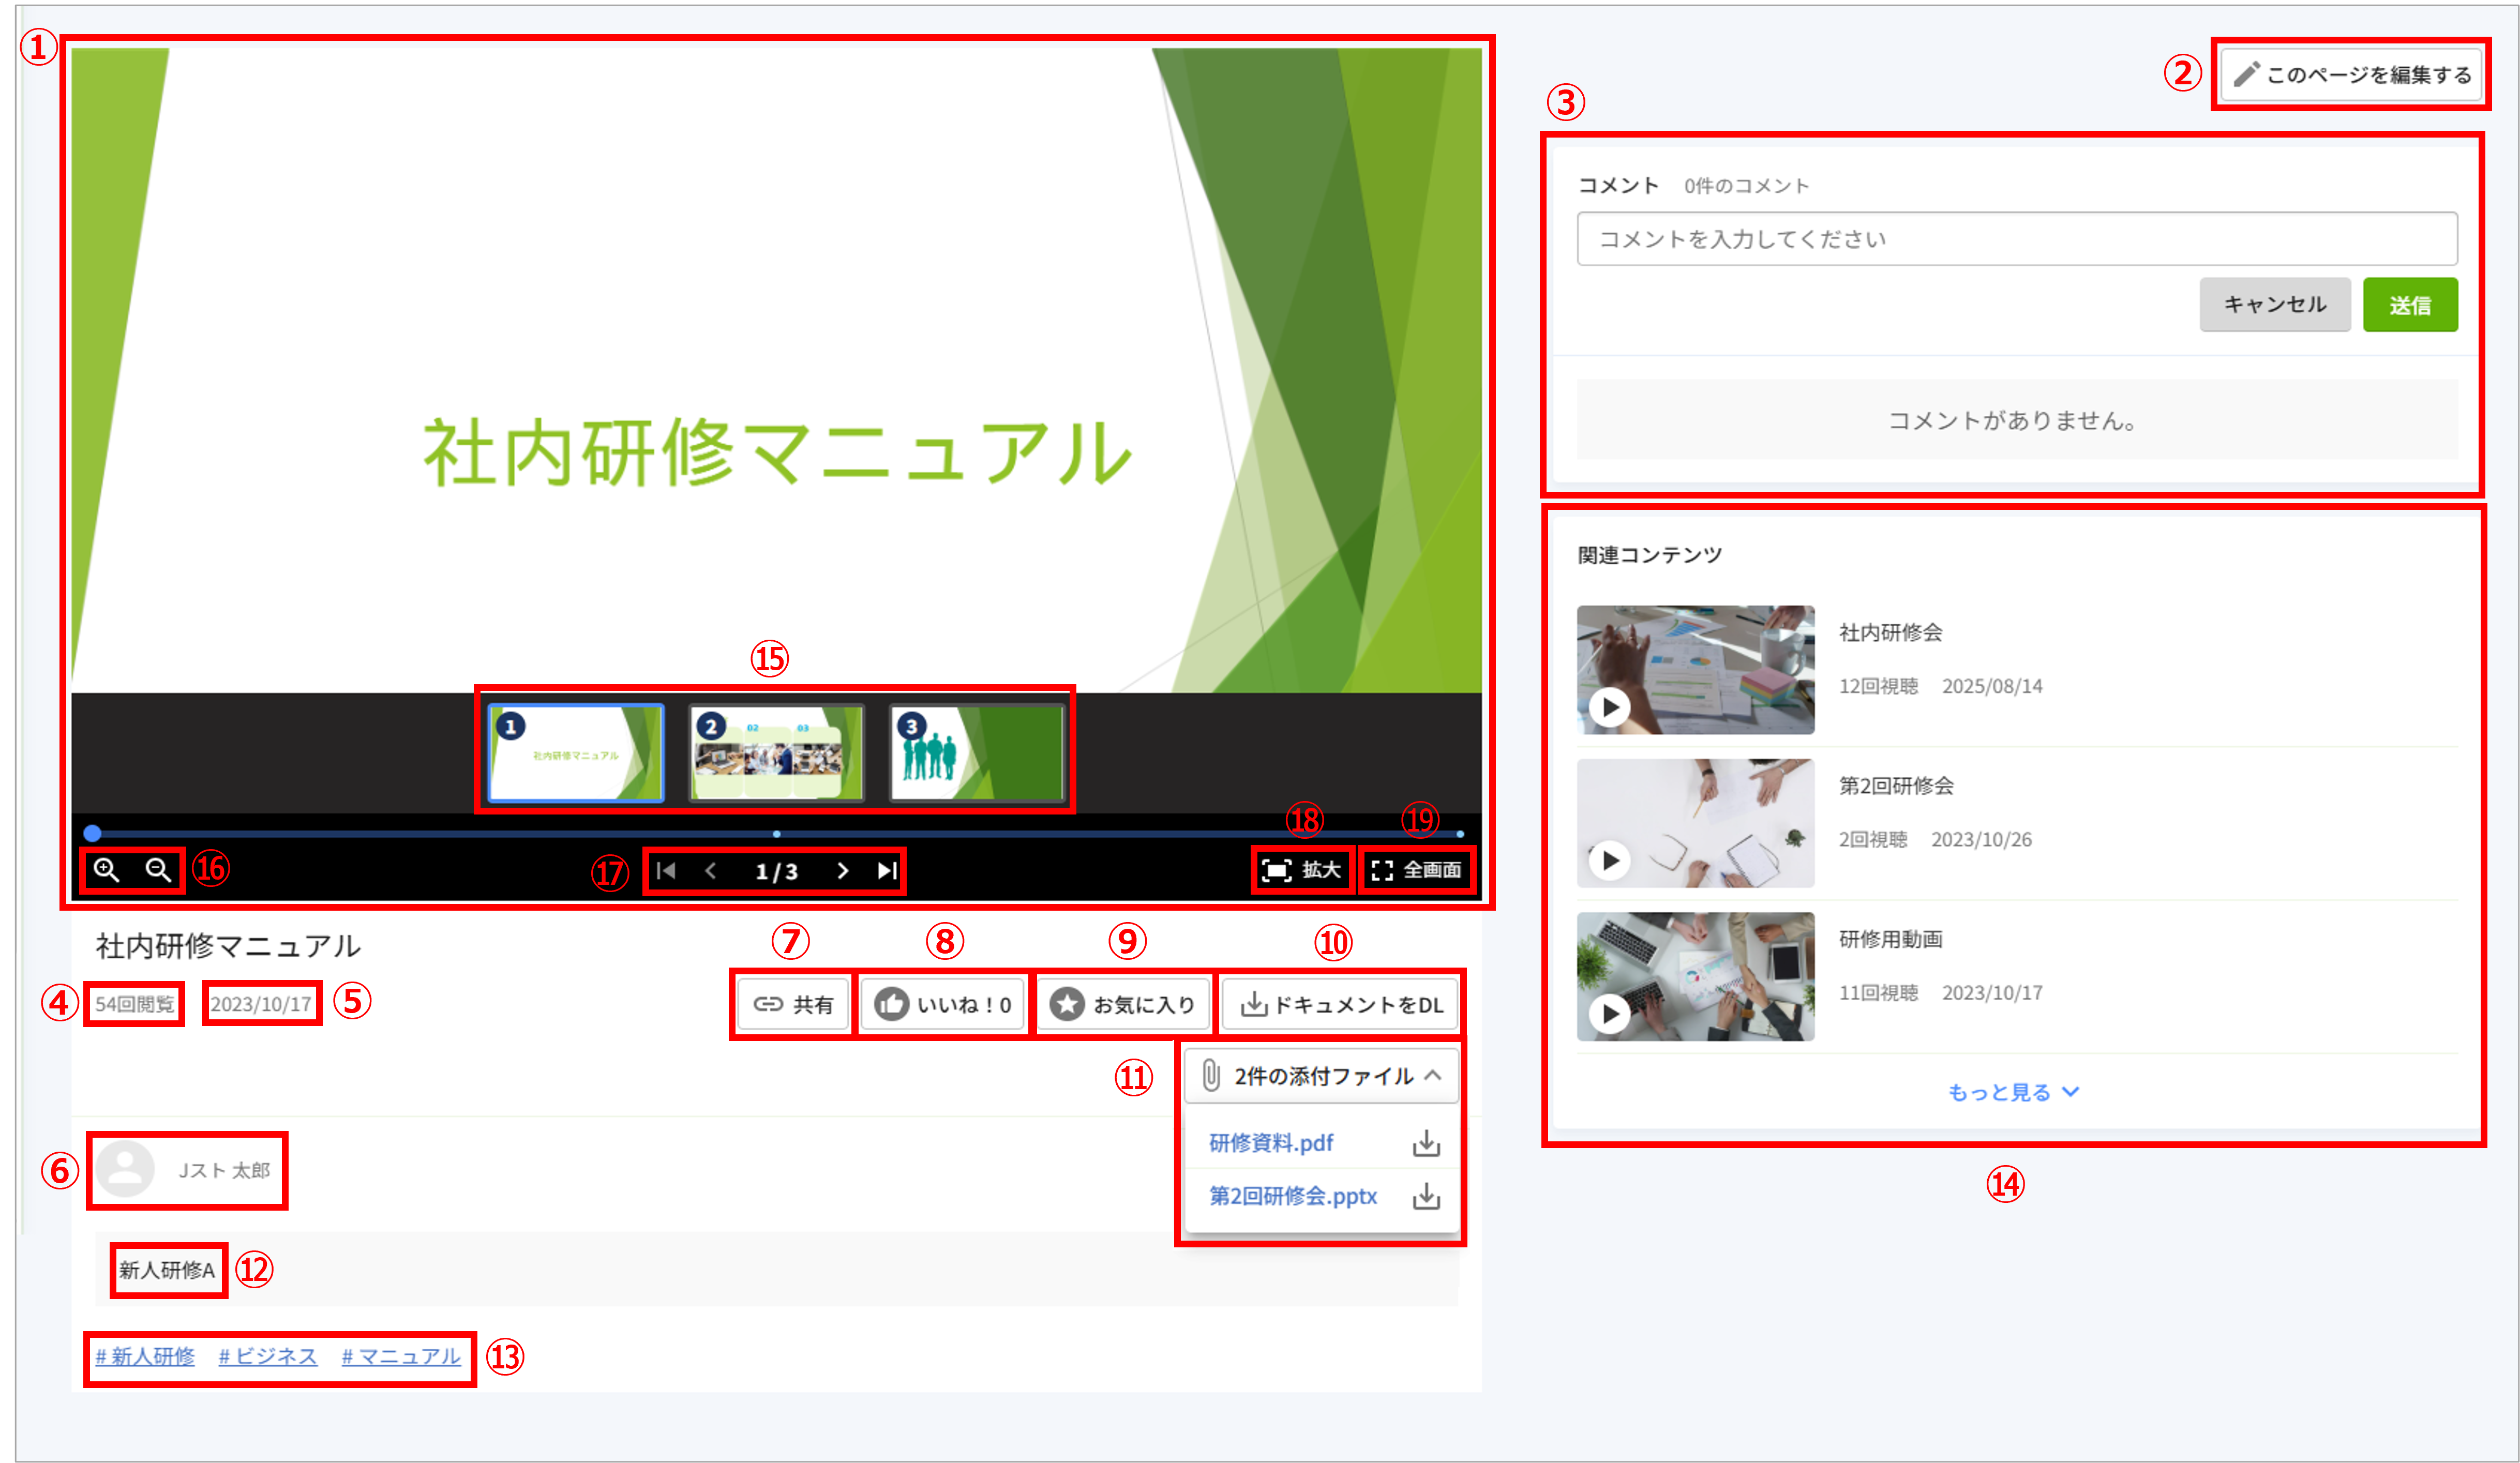Collapse the 2件の添付ファイル attachment list
Screen dimensions: 2520x1463
coord(1322,1076)
